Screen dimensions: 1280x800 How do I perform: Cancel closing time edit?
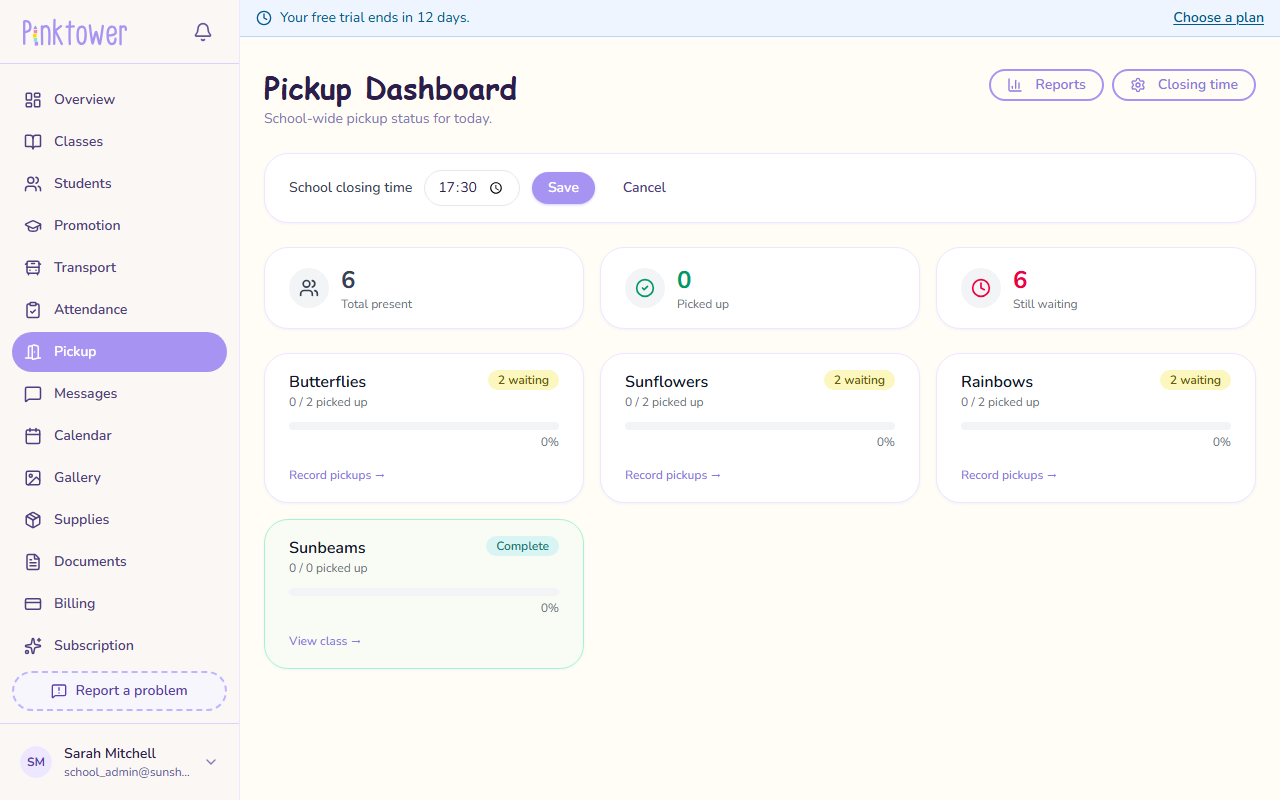click(644, 188)
